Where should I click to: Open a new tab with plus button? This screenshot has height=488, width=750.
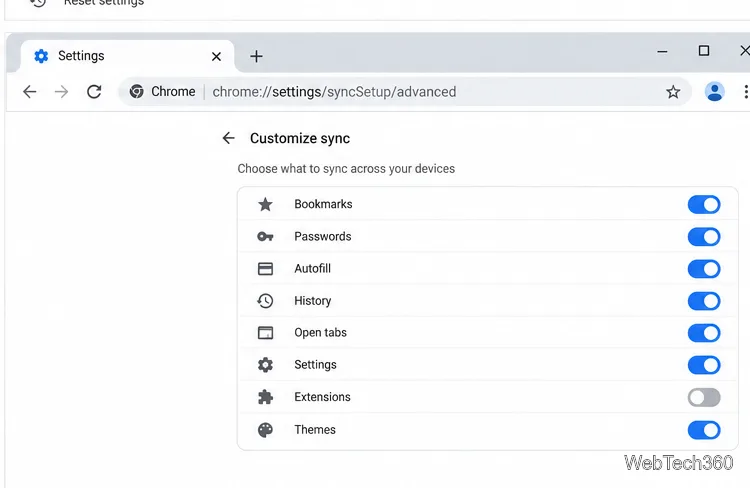[256, 56]
